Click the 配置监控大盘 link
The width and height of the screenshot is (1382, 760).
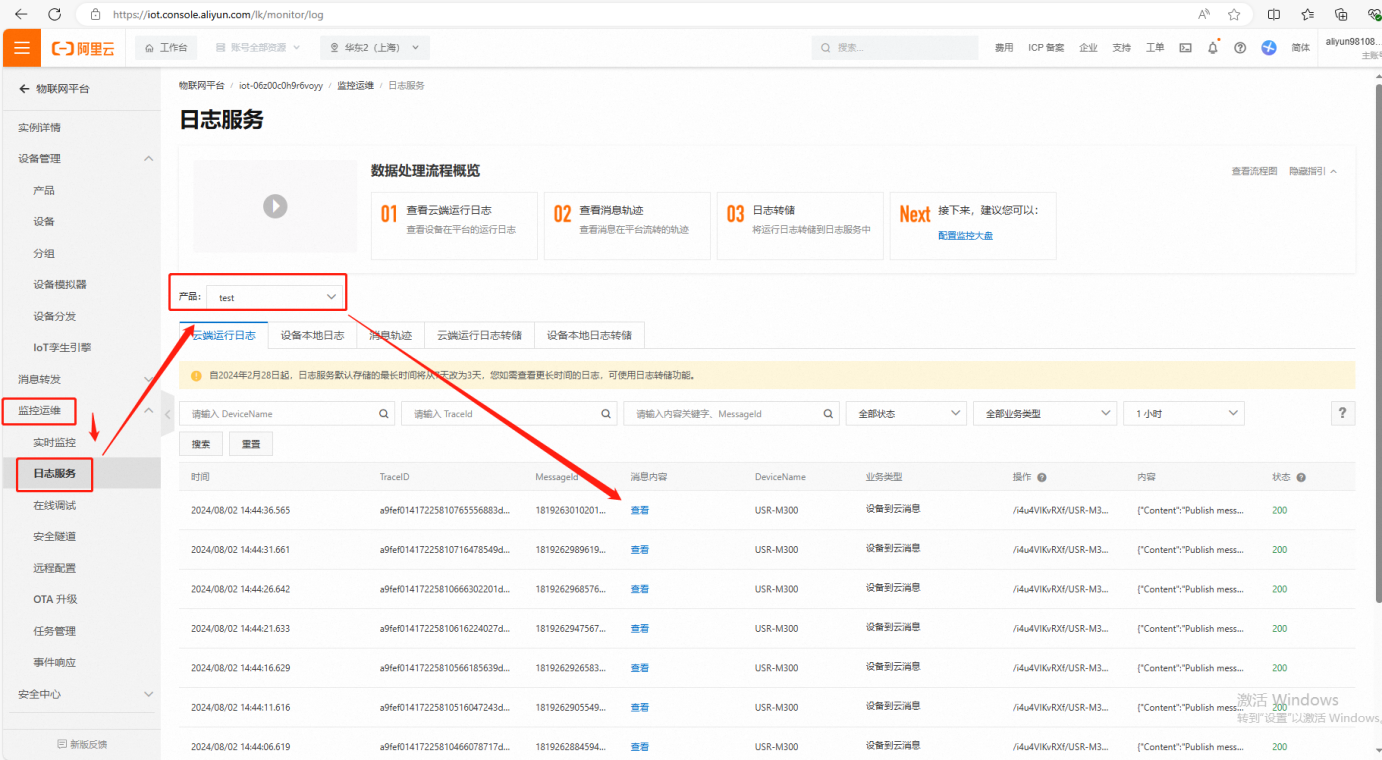pos(965,236)
